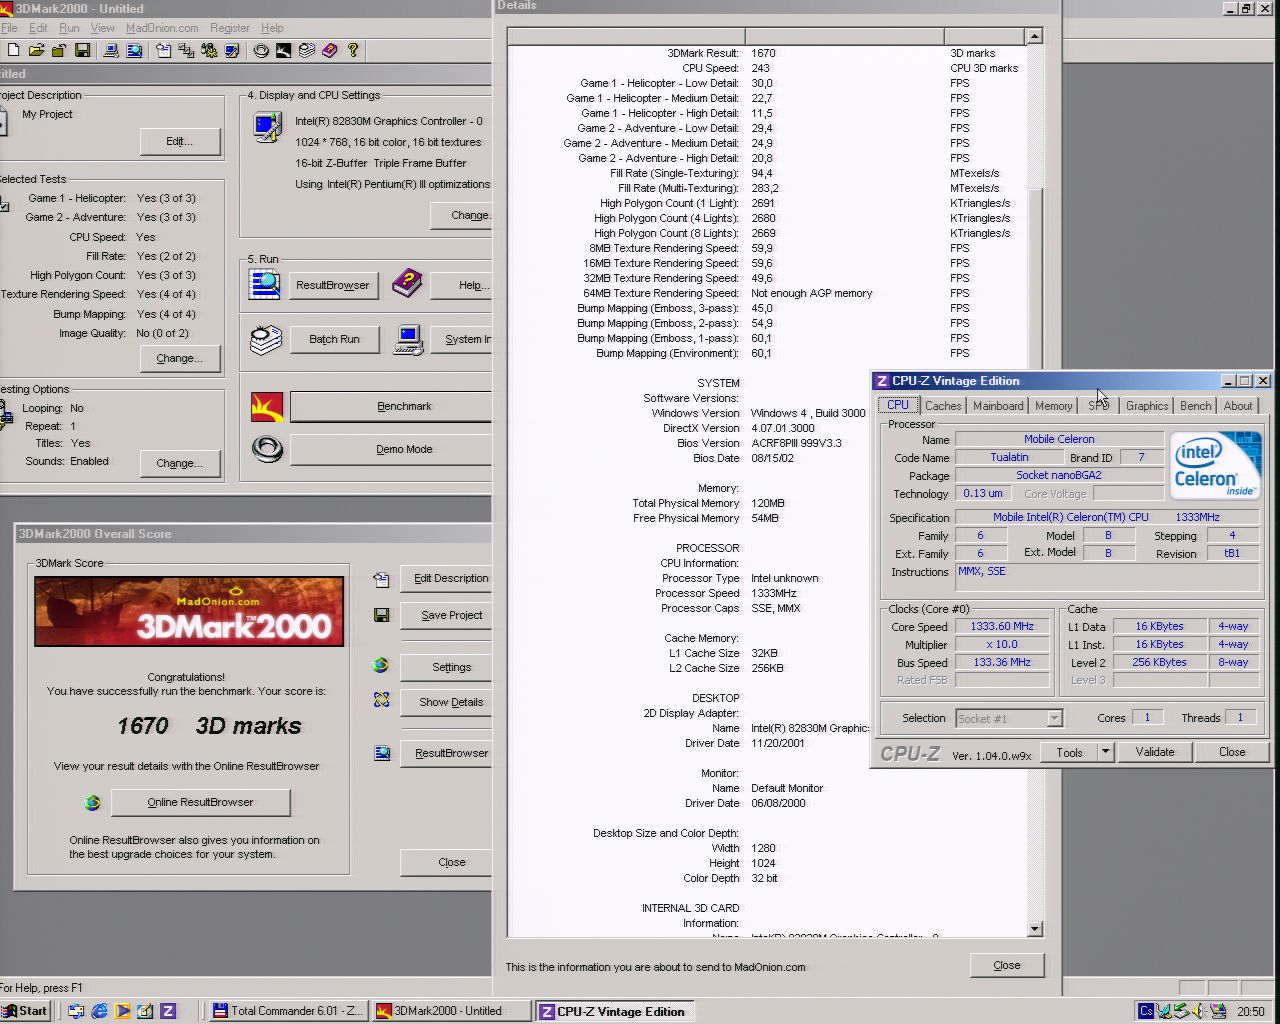1280x1024 pixels.
Task: Click the Batch Run stack icon
Action: click(x=266, y=340)
